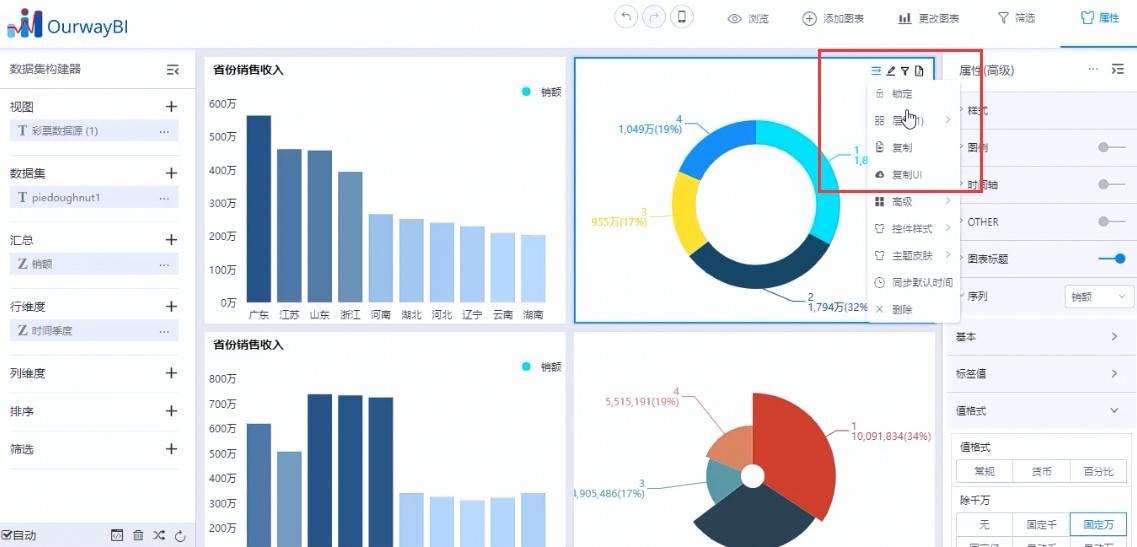Open options for 时间季度 dimension
The image size is (1137, 547).
click(x=165, y=331)
